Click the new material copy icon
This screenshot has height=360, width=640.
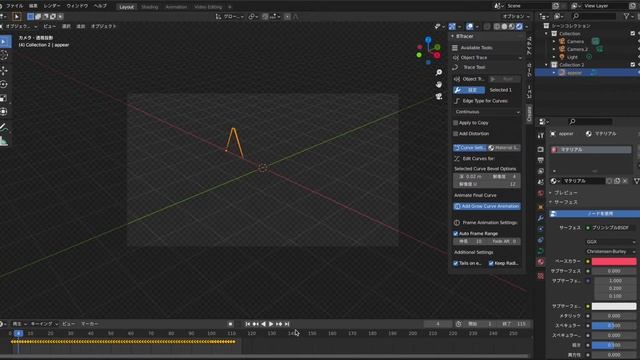tap(617, 181)
